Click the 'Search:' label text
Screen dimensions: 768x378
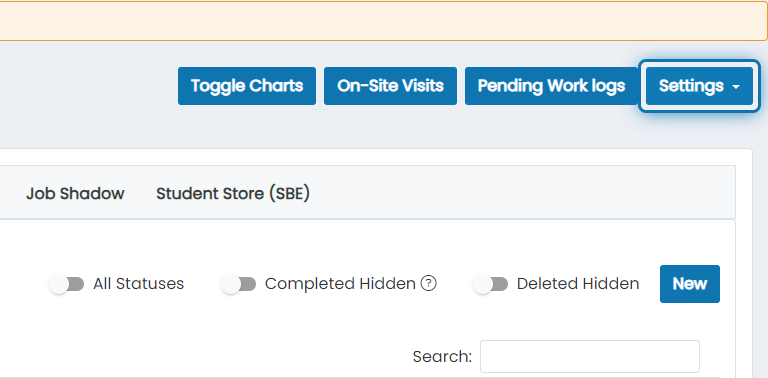pyautogui.click(x=442, y=356)
